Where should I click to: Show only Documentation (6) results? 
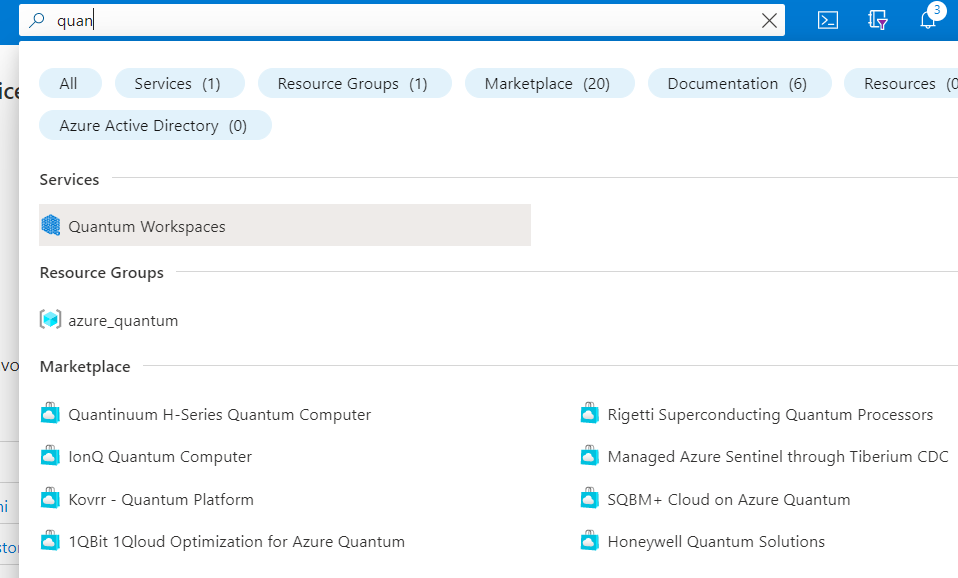(737, 84)
